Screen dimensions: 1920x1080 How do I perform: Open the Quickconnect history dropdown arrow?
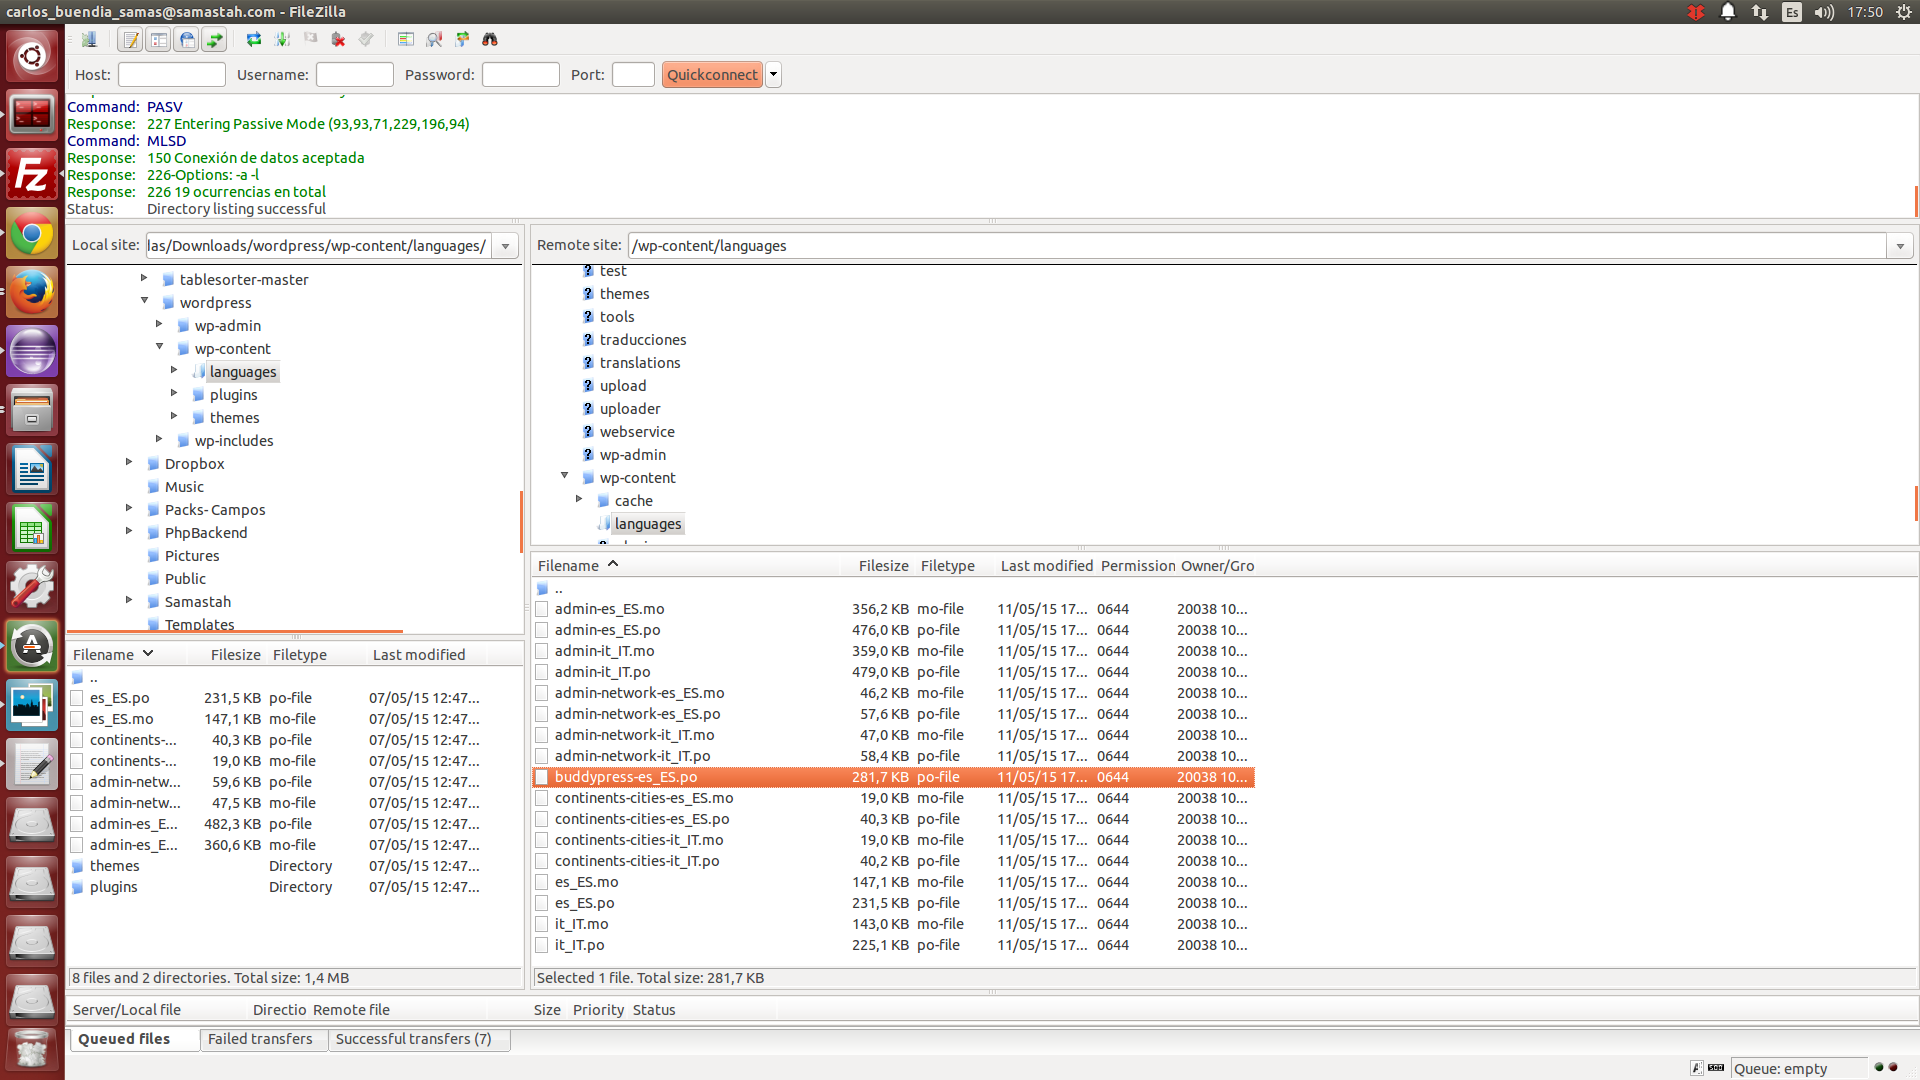[x=773, y=75]
